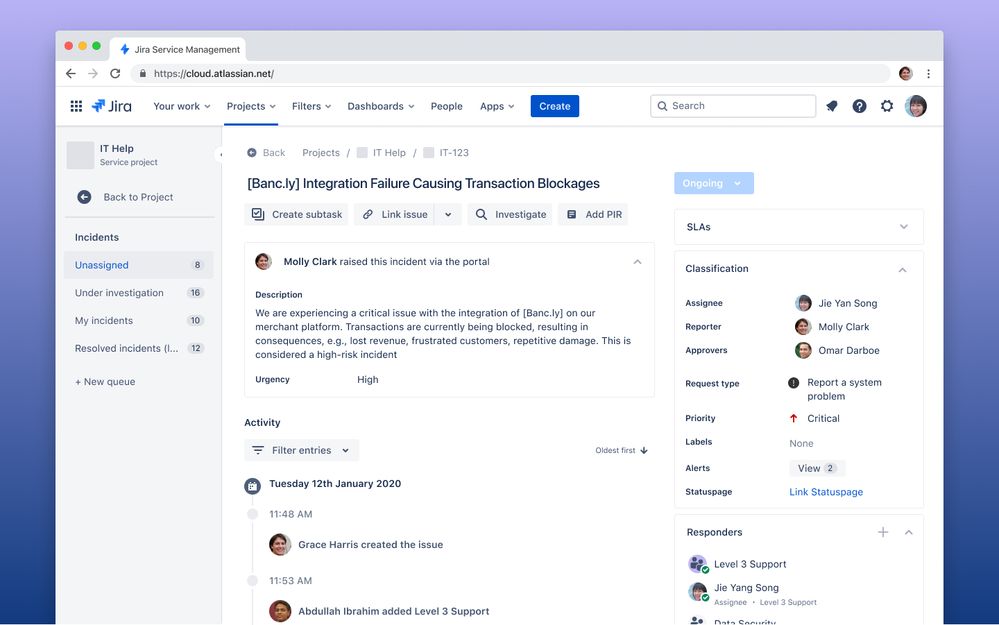999x625 pixels.
Task: Click the Add PIR document icon
Action: (571, 215)
